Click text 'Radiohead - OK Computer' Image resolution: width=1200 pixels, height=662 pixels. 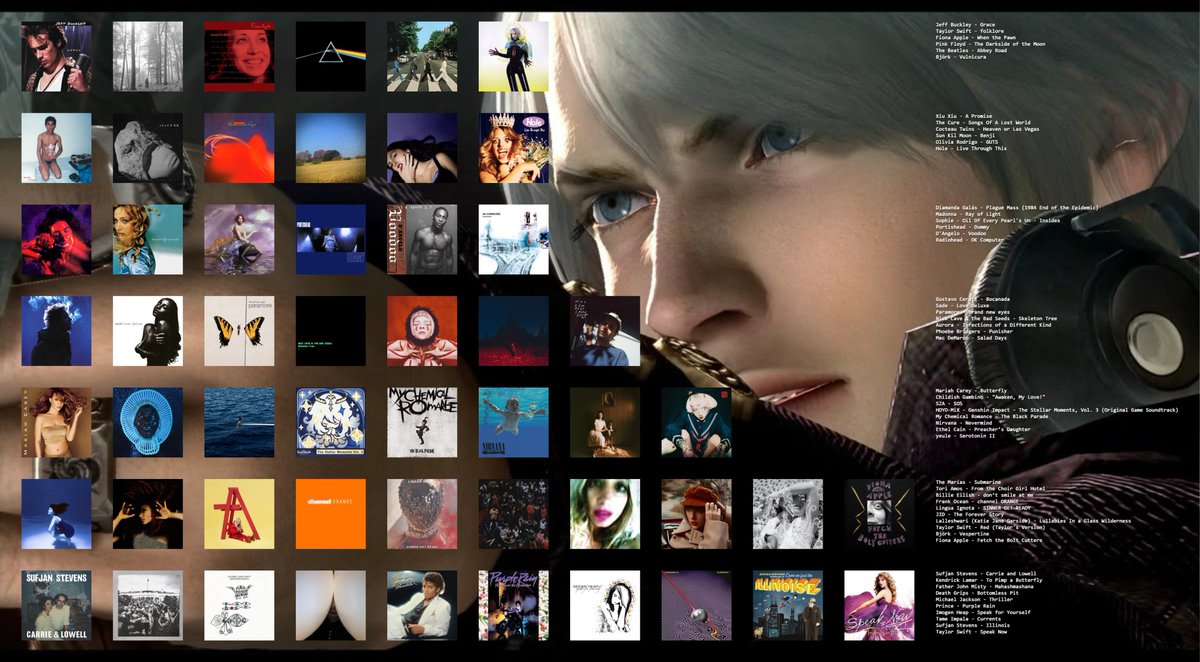pyautogui.click(x=969, y=240)
